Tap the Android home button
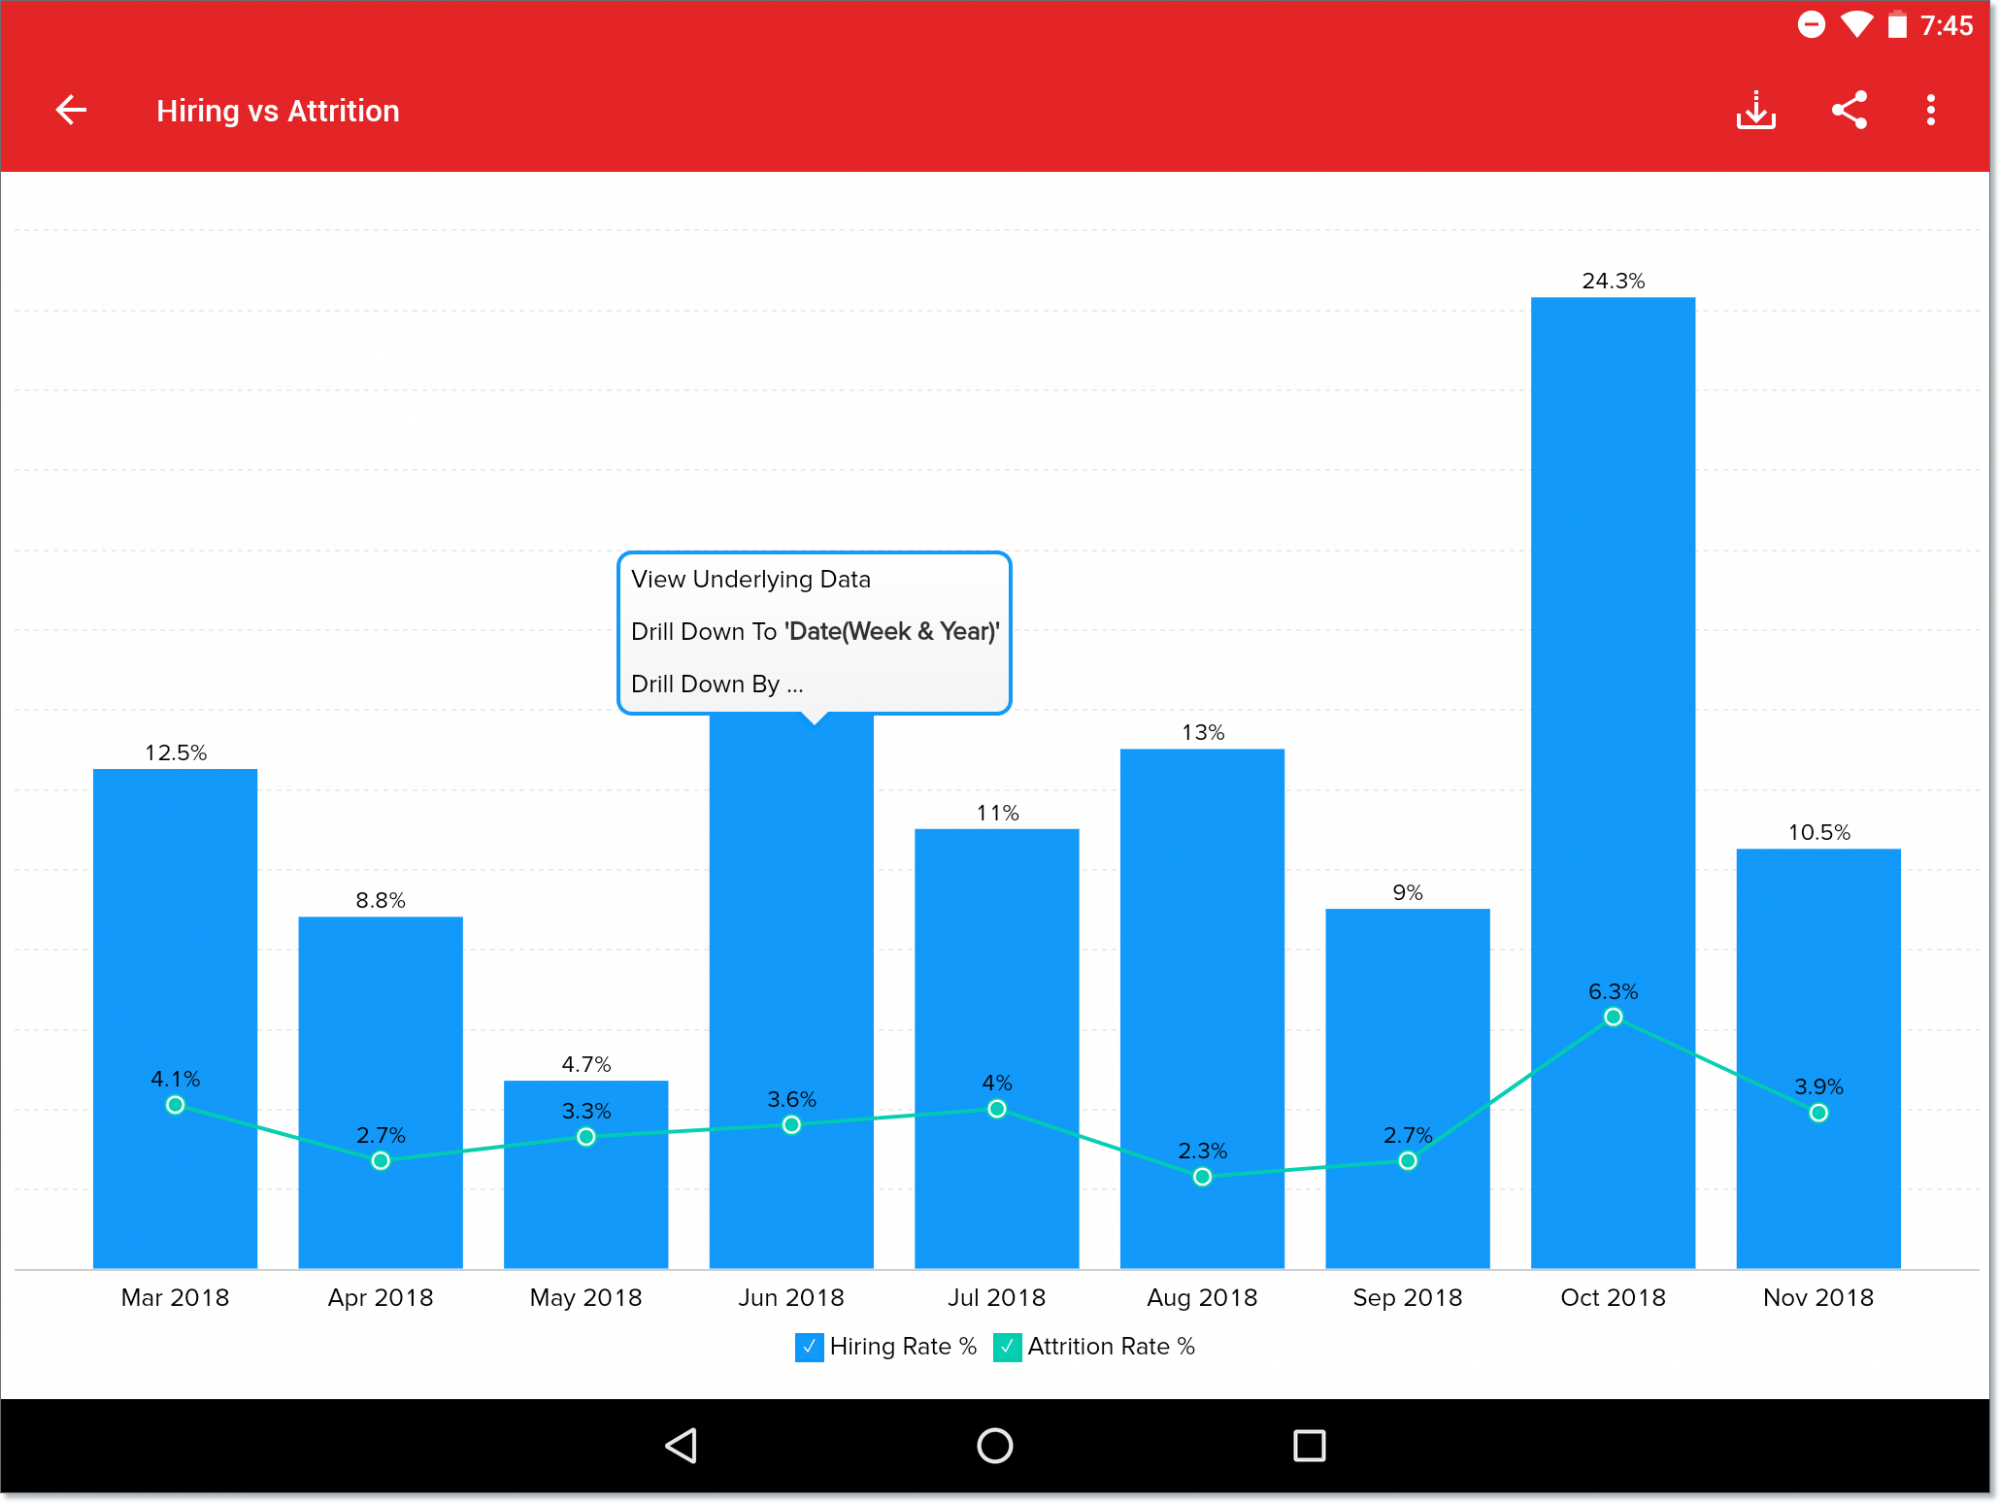The image size is (2000, 1503). coord(995,1446)
